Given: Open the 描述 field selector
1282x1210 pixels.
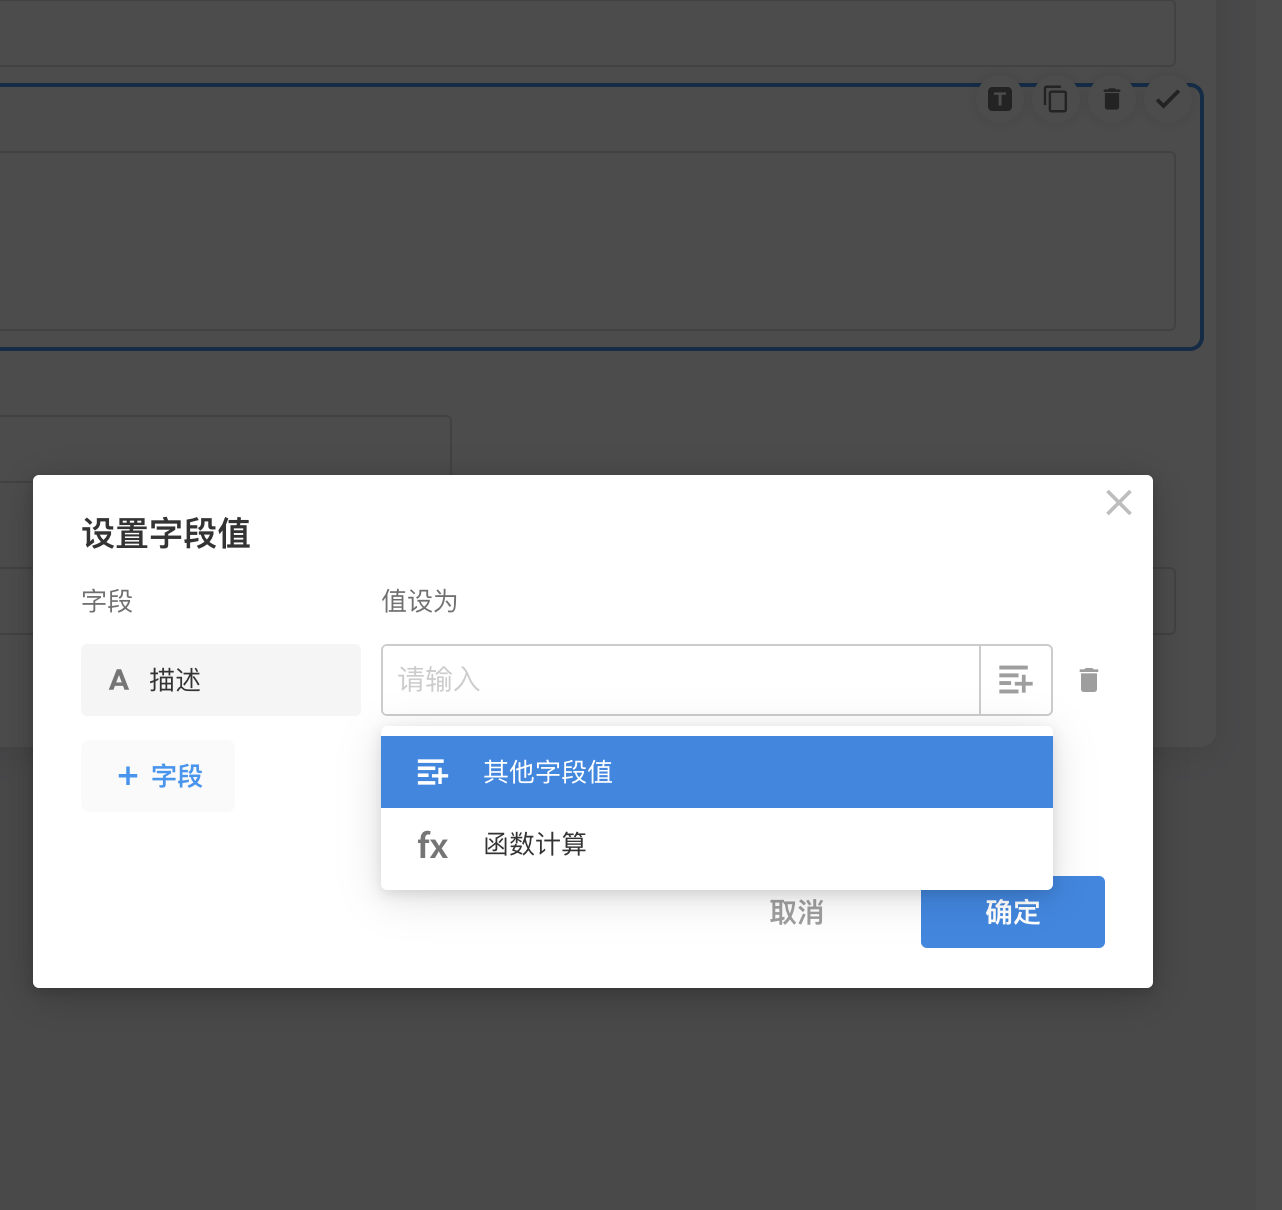Looking at the screenshot, I should click(x=221, y=680).
